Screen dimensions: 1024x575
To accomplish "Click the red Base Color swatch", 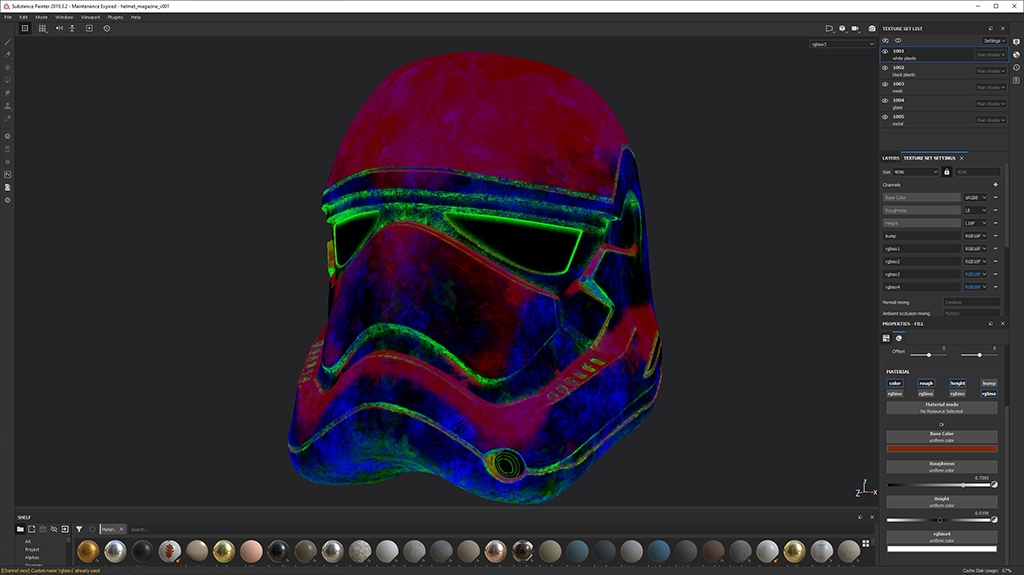I will tap(942, 449).
